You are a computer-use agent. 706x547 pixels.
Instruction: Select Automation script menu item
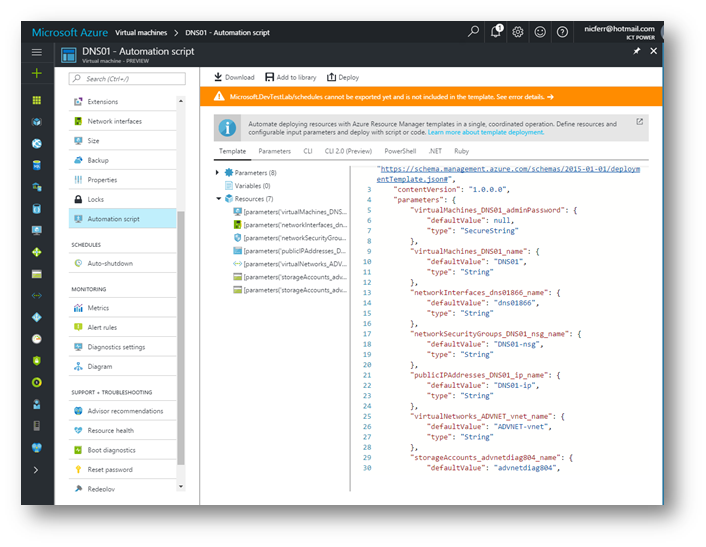122,219
